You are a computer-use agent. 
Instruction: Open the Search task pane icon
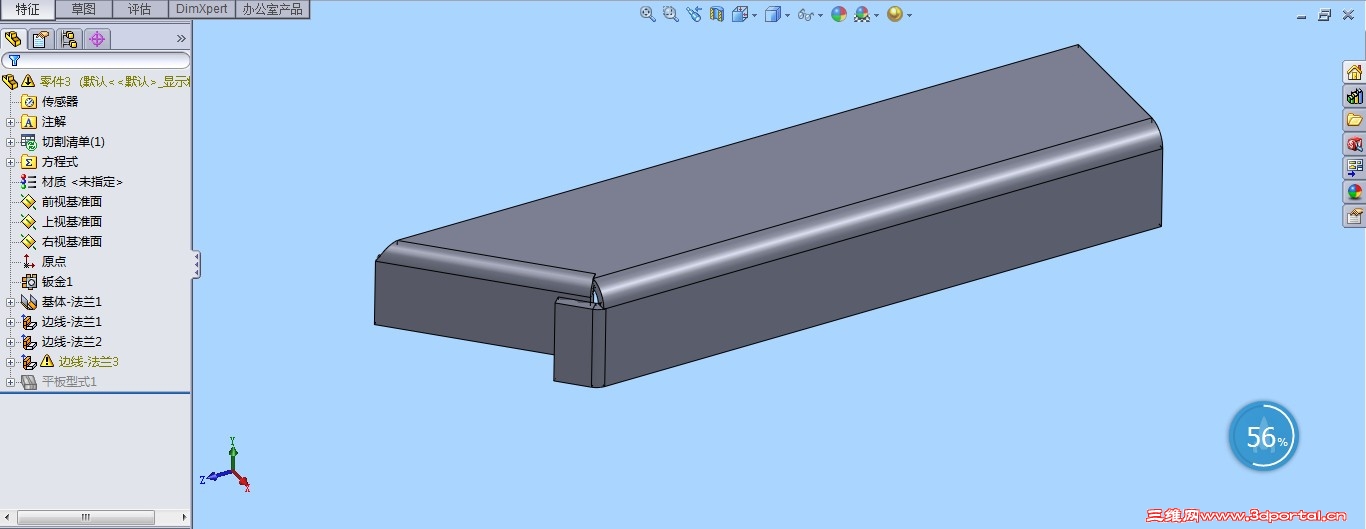(x=1354, y=144)
